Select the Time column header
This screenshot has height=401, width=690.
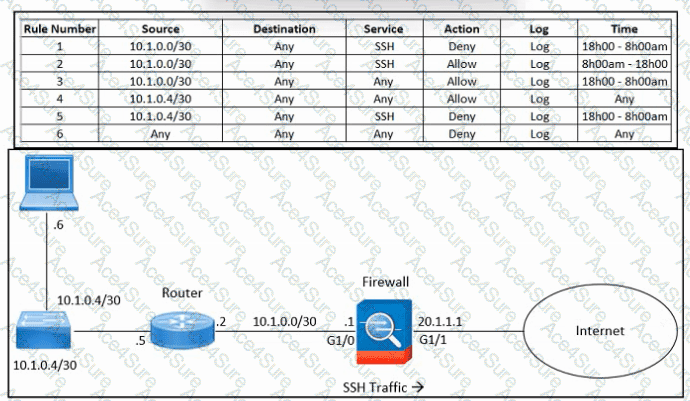point(624,29)
